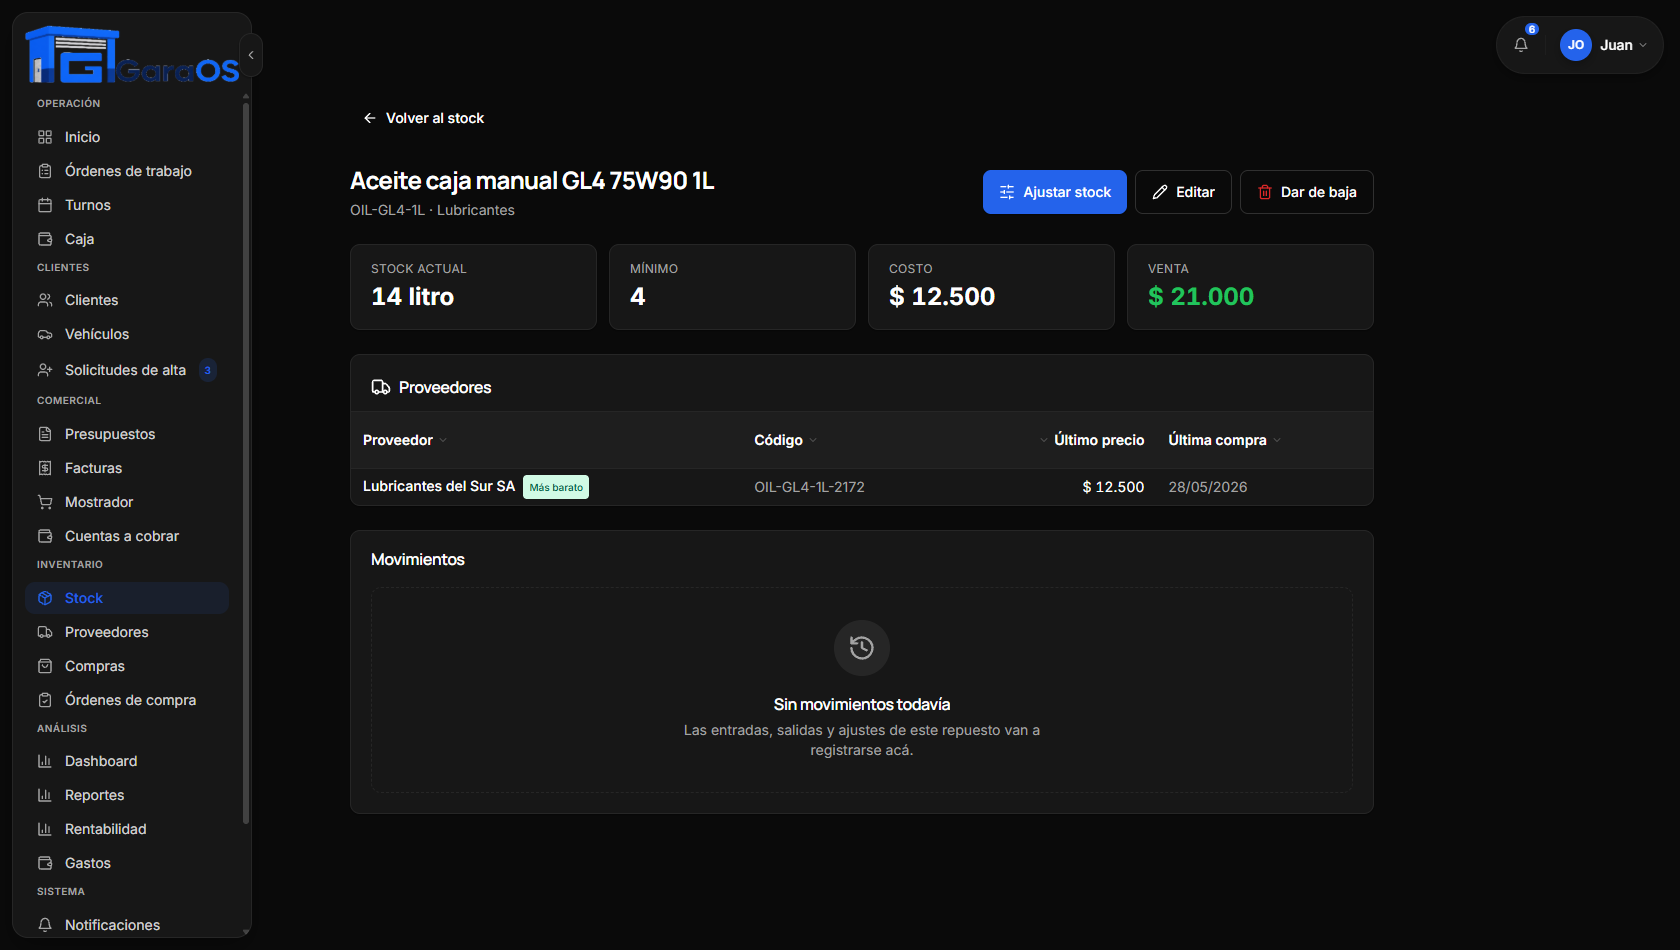Go back via Volver al stock

[x=423, y=118]
